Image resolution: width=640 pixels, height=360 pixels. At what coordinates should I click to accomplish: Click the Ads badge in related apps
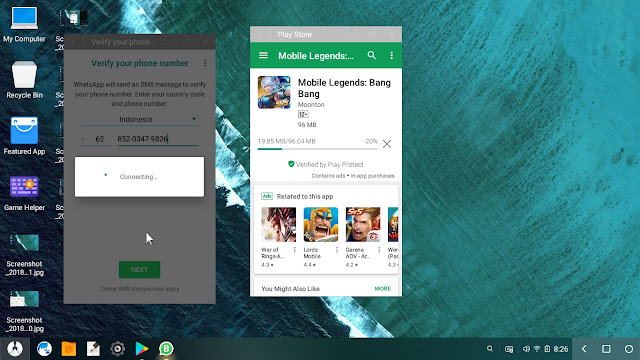(267, 196)
